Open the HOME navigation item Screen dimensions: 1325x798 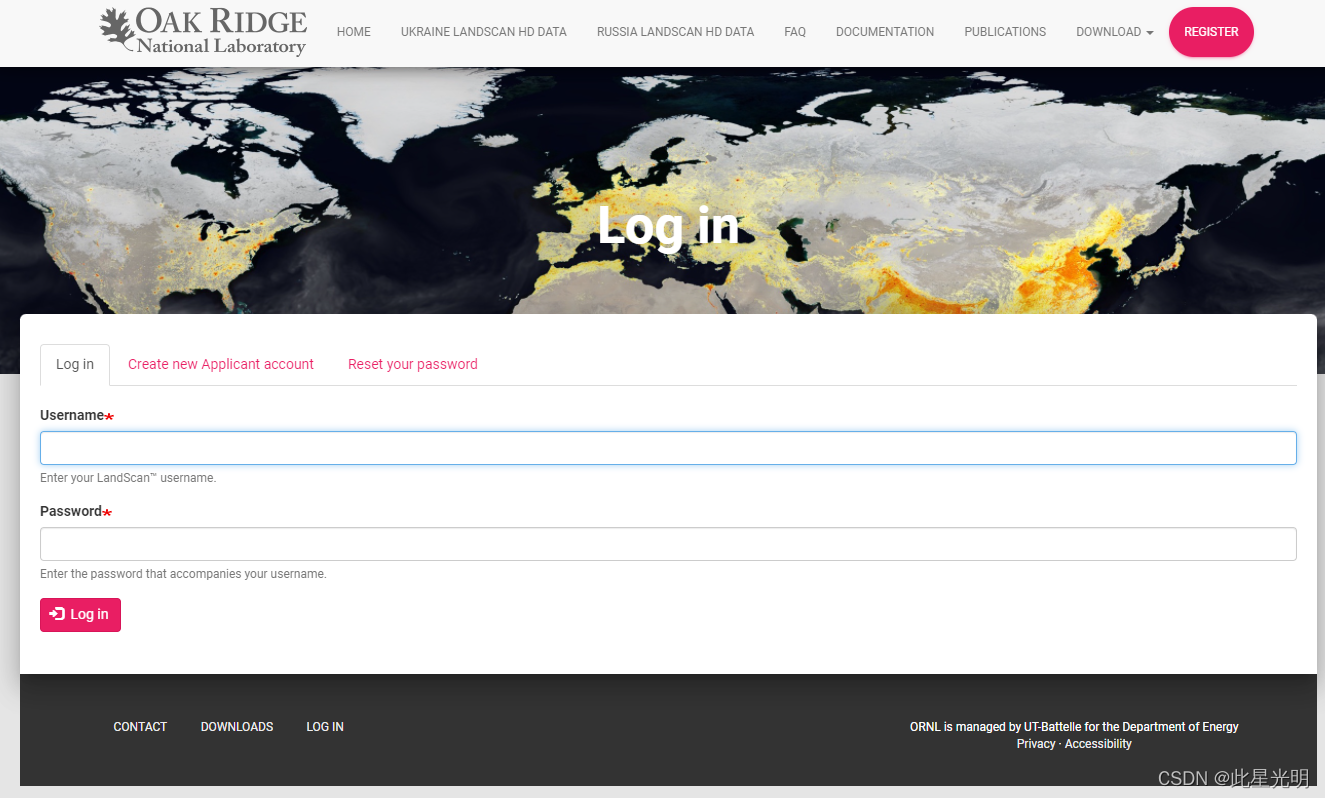pos(354,32)
